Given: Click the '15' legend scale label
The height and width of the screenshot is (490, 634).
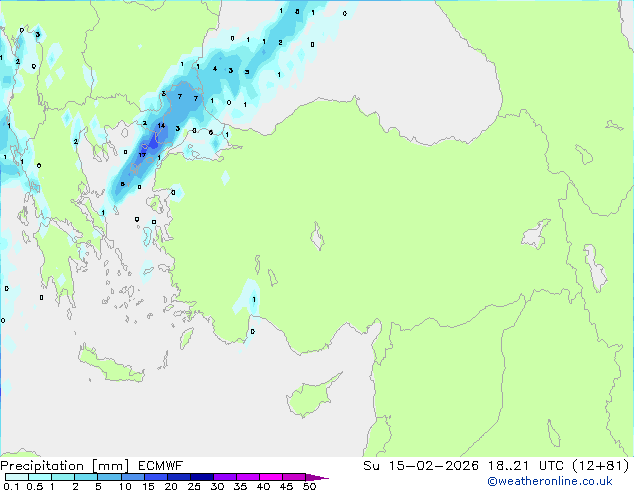Looking at the screenshot, I should [148, 486].
